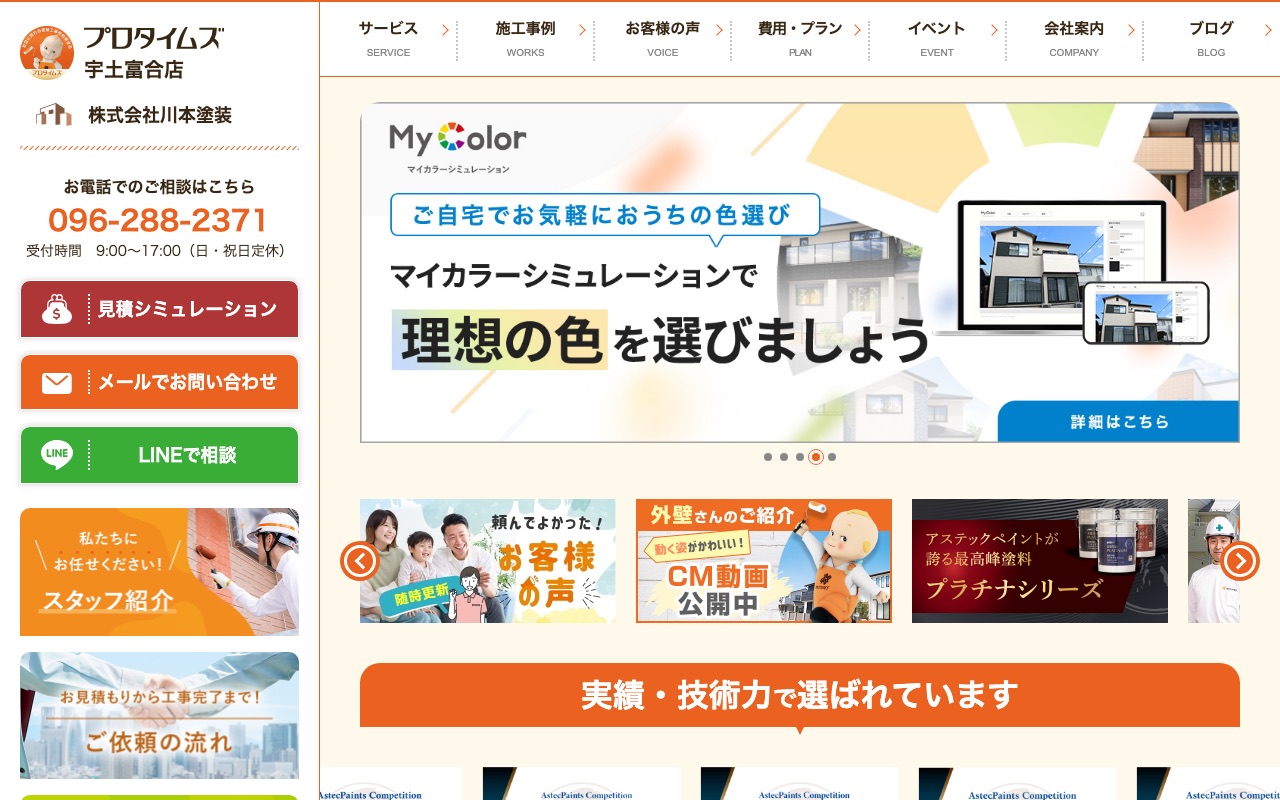The image size is (1280, 800).
Task: Open 会社案内 COMPANY menu
Action: click(x=1074, y=38)
